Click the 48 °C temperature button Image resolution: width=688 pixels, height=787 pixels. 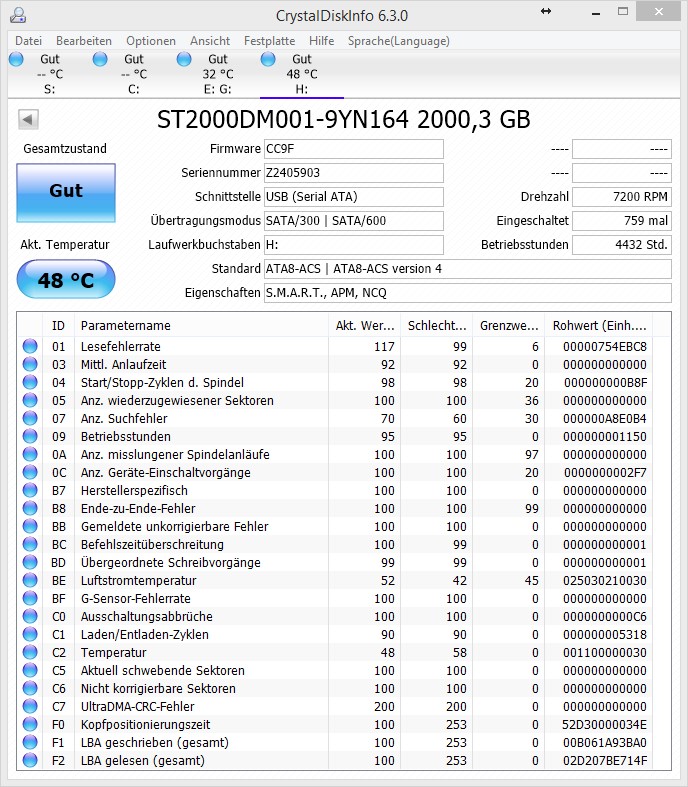(x=66, y=280)
